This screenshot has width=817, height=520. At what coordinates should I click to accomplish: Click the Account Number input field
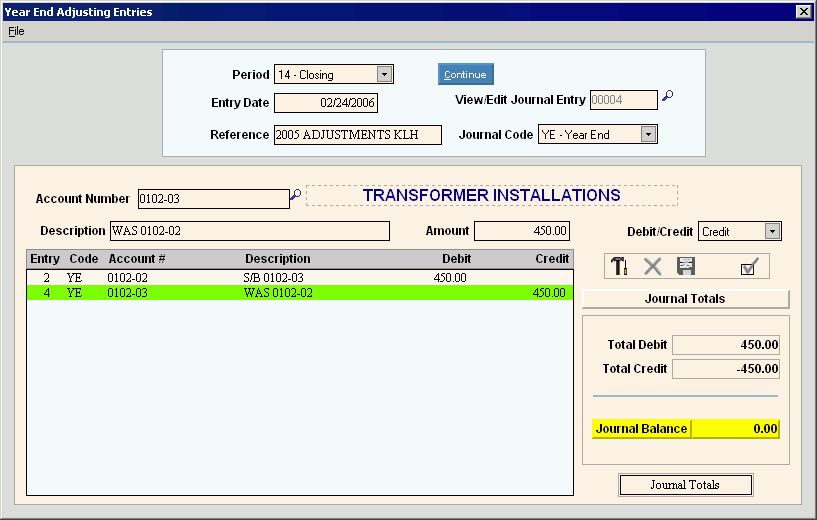(x=212, y=198)
